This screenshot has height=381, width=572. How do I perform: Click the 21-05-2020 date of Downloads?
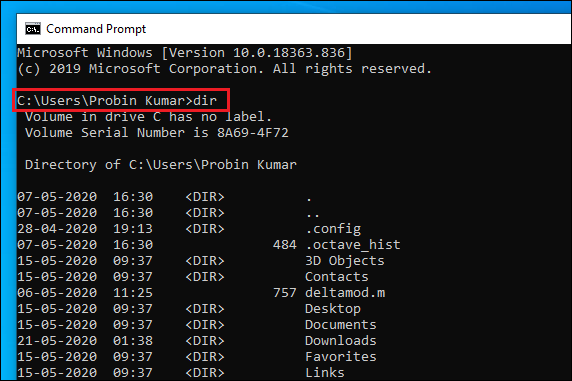(x=57, y=341)
